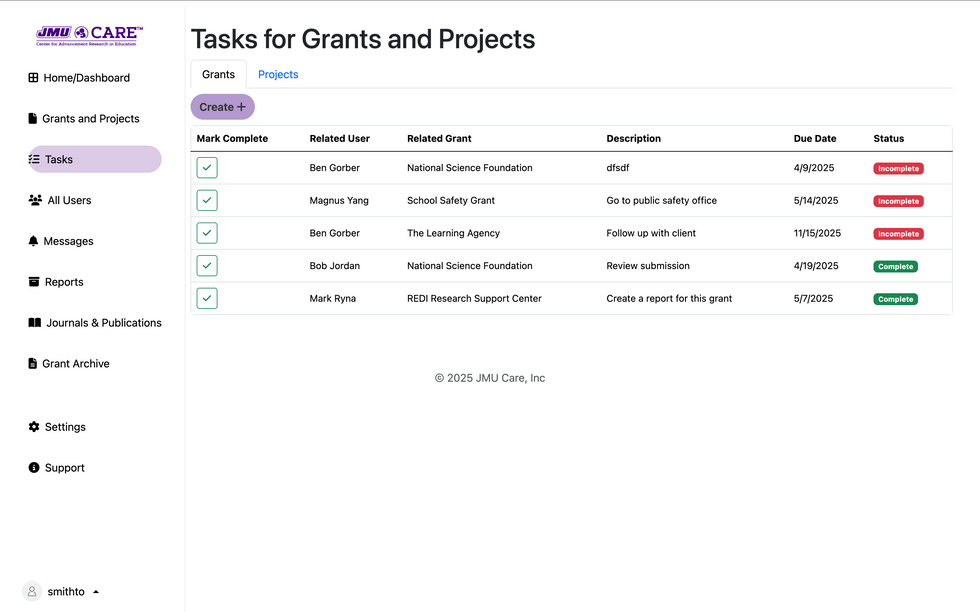This screenshot has height=612, width=980.
Task: Toggle complete checkbox for dfsdf task
Action: pos(207,168)
